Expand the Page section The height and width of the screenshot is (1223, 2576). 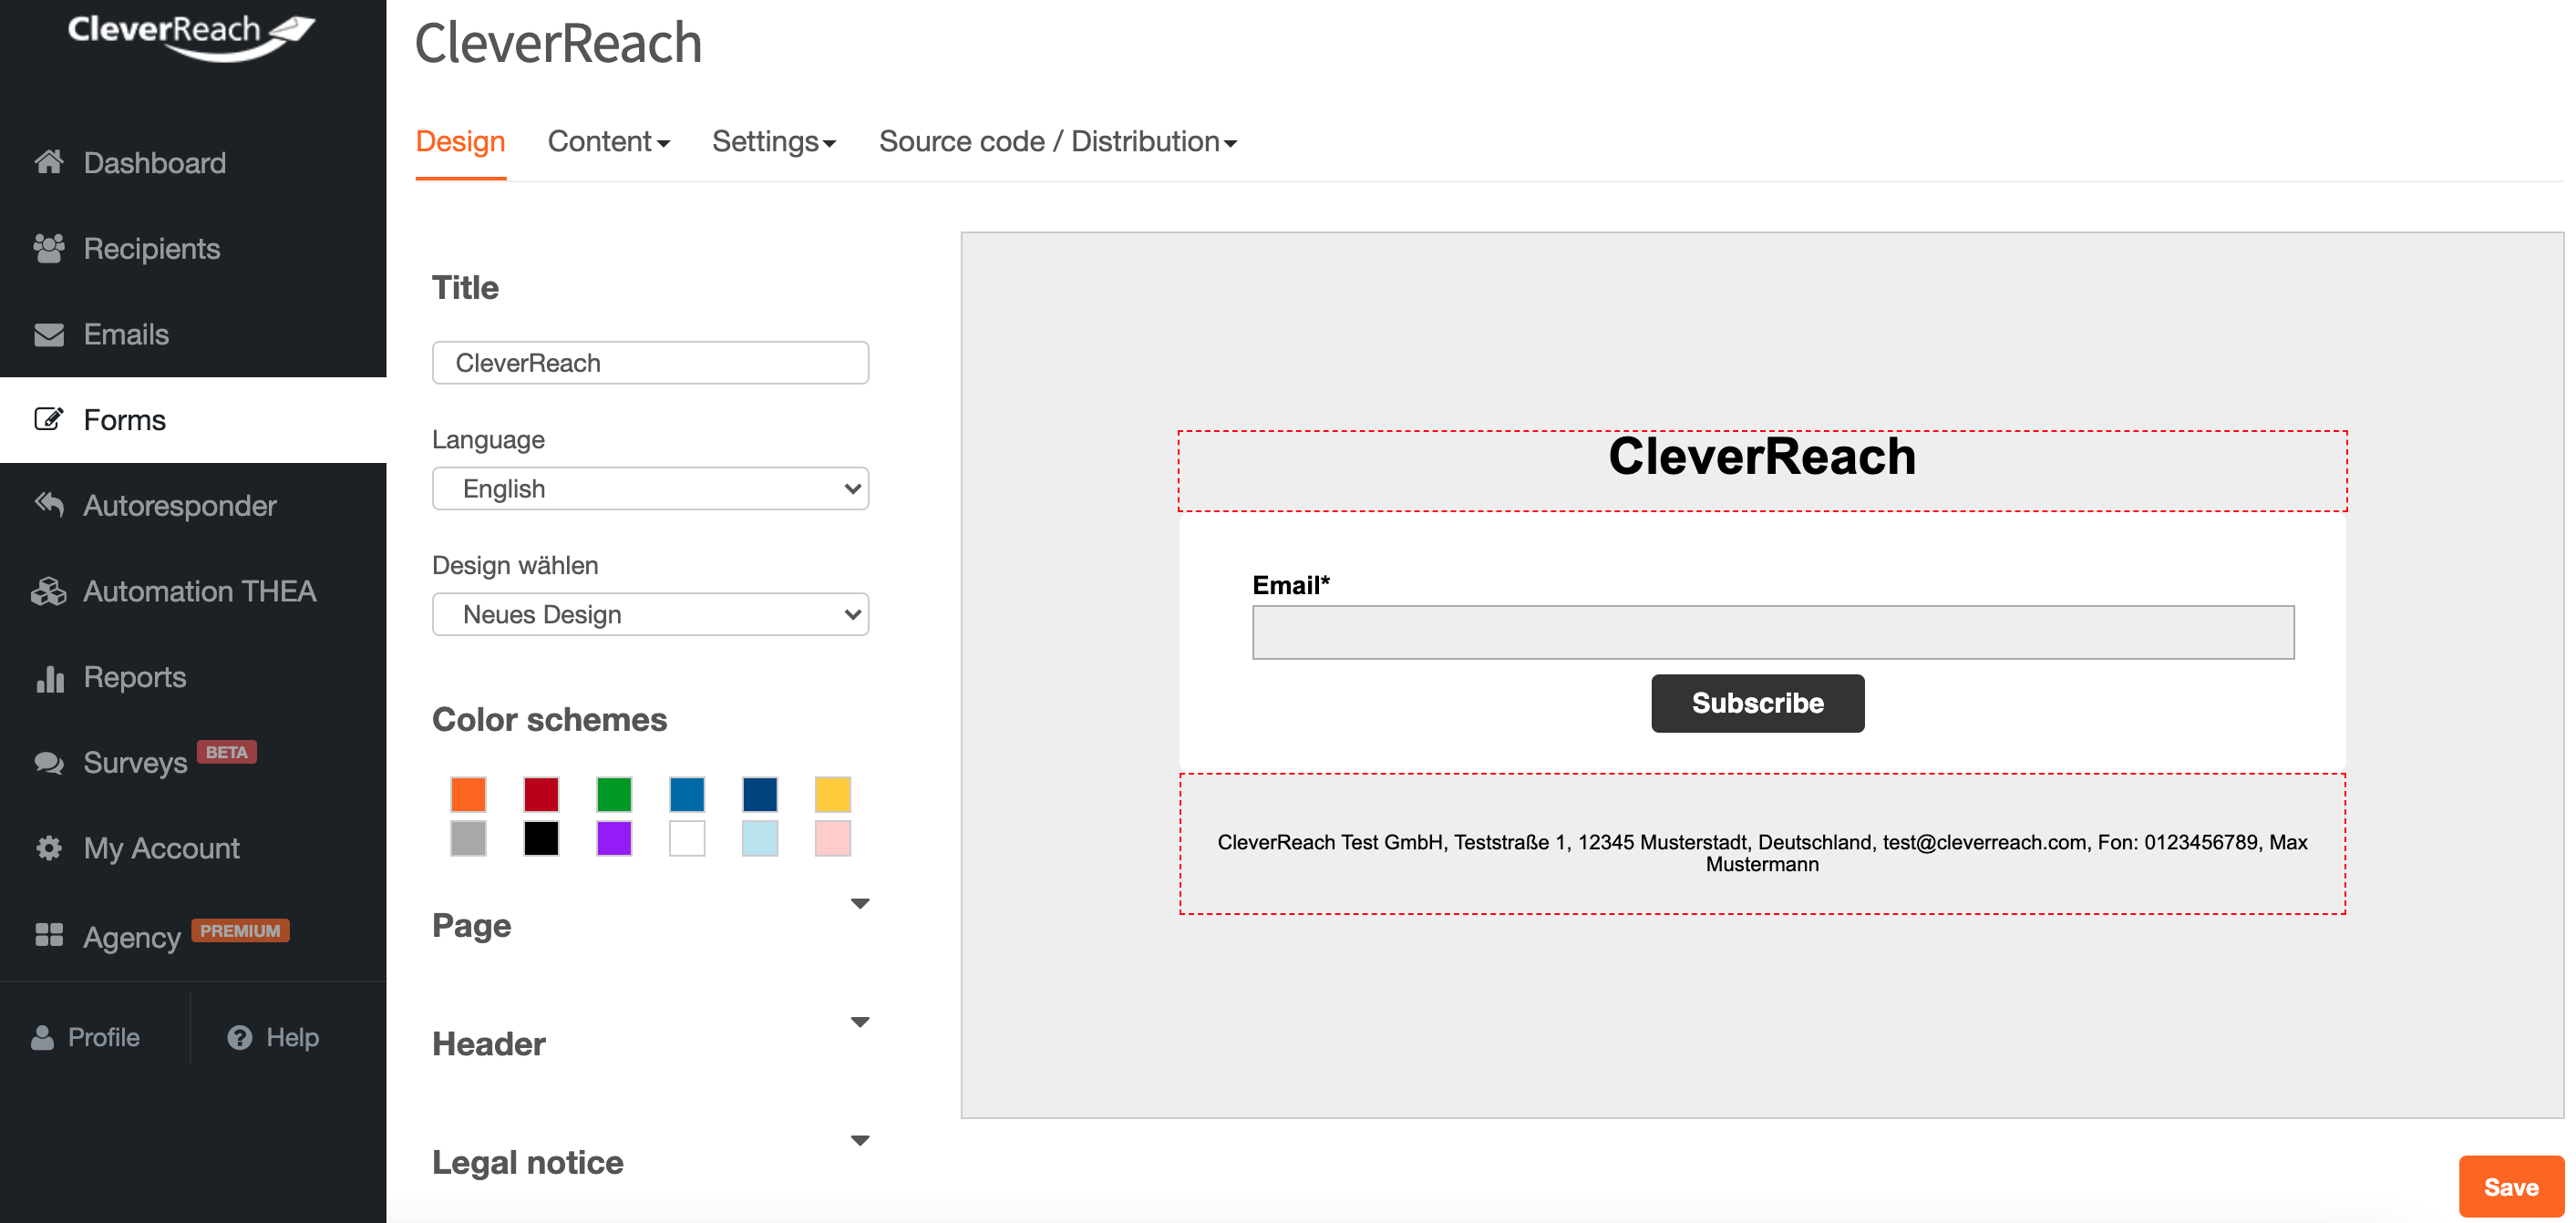click(859, 904)
